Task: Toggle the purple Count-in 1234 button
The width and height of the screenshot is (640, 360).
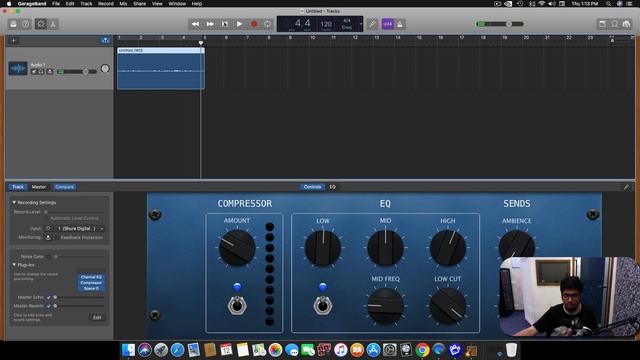Action: 387,24
